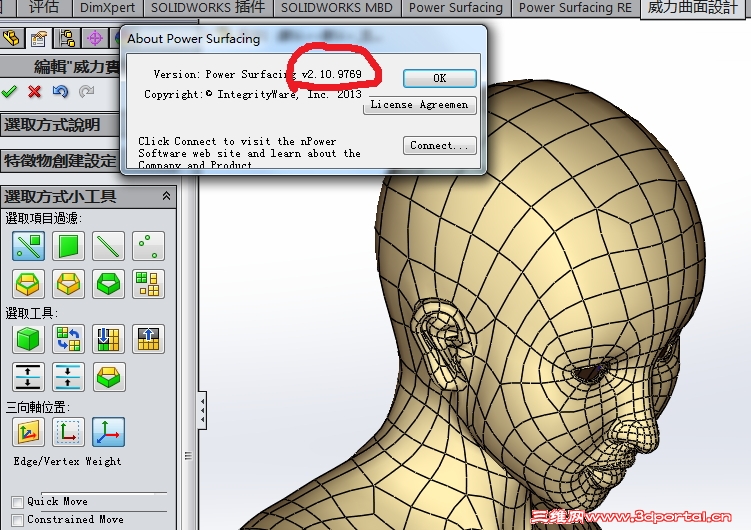Click the About Power Surfacing title bar
The image size is (751, 530).
(304, 39)
